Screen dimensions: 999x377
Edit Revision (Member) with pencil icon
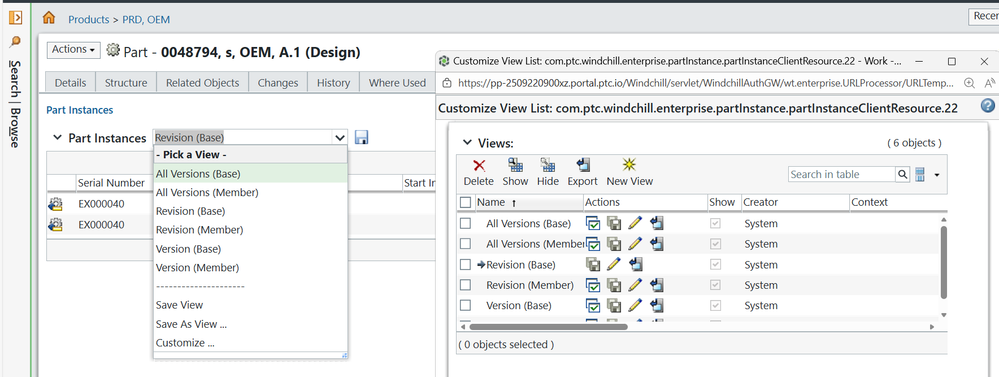pyautogui.click(x=635, y=285)
